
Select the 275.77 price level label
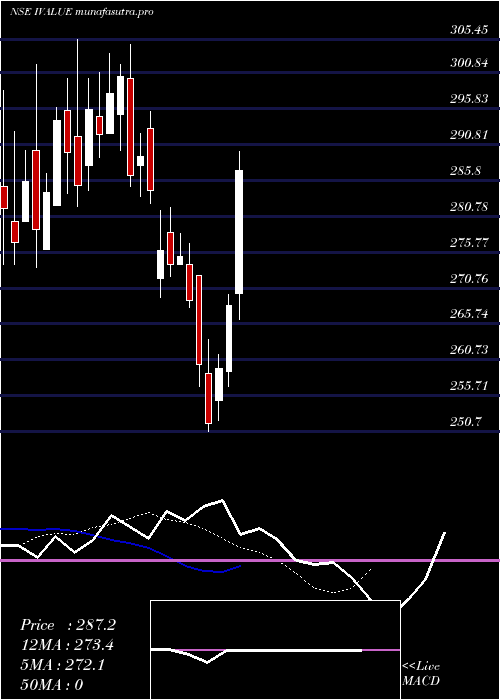pos(469,243)
